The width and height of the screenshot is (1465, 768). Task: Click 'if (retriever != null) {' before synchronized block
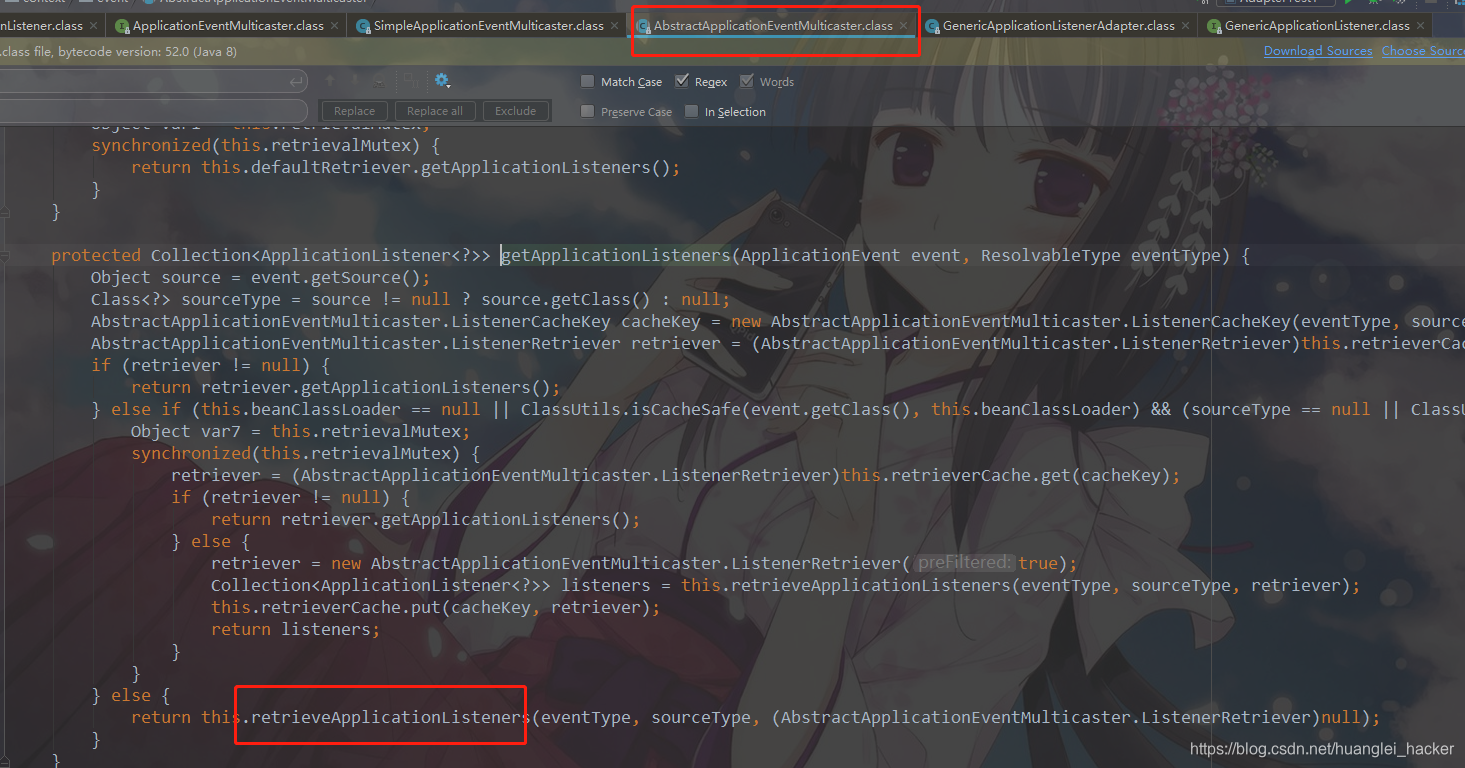[x=210, y=366]
